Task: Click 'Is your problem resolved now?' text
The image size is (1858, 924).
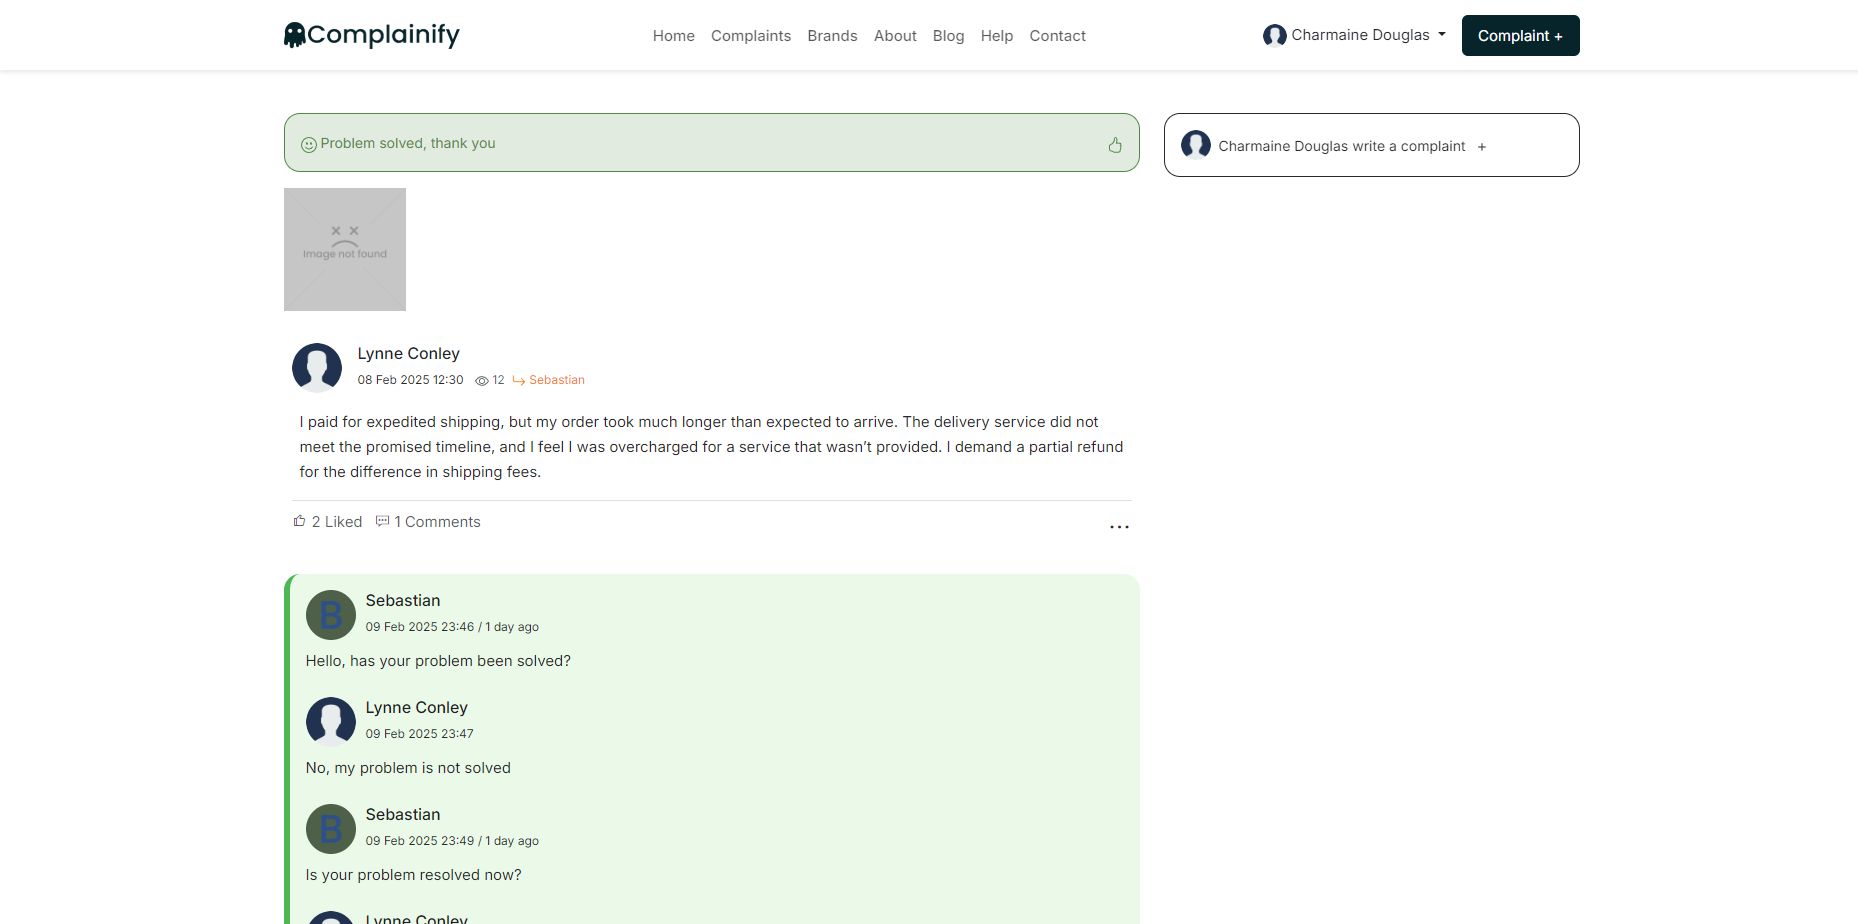Action: (x=413, y=875)
